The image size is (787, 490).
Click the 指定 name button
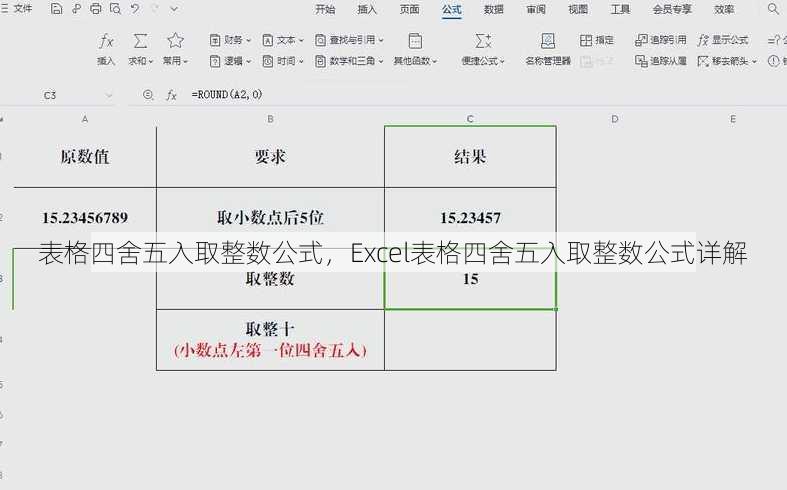[597, 40]
